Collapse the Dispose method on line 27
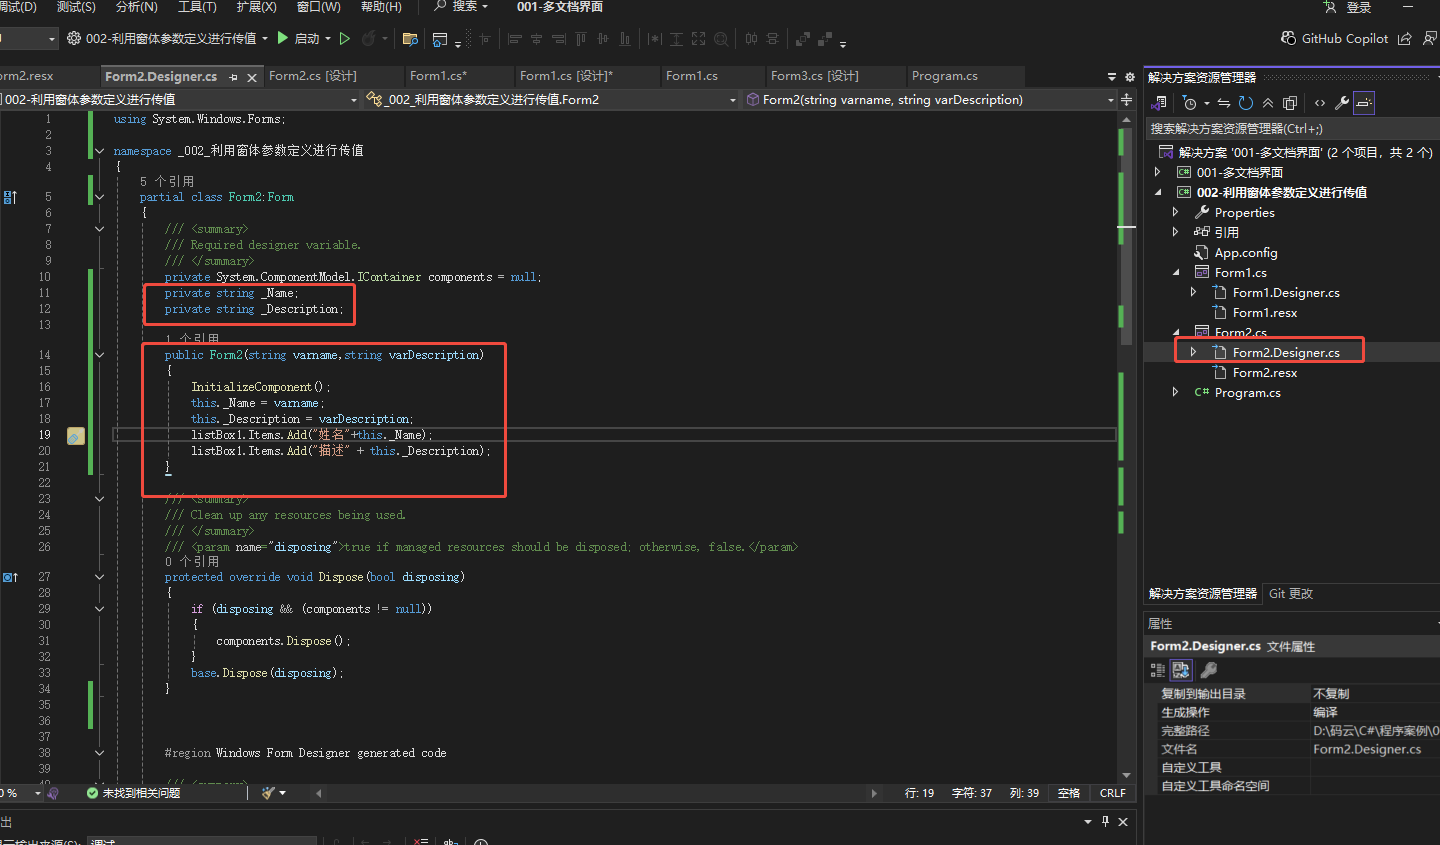Image resolution: width=1440 pixels, height=845 pixels. click(99, 577)
